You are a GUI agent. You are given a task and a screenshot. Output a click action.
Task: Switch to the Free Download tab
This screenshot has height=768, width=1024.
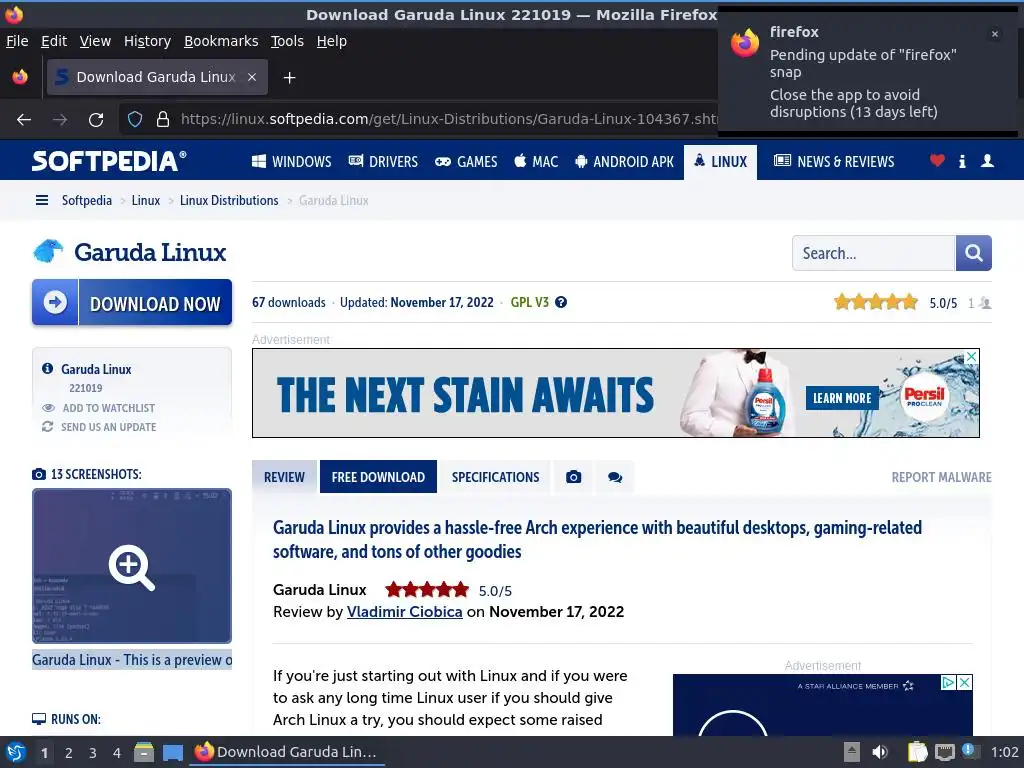tap(378, 477)
